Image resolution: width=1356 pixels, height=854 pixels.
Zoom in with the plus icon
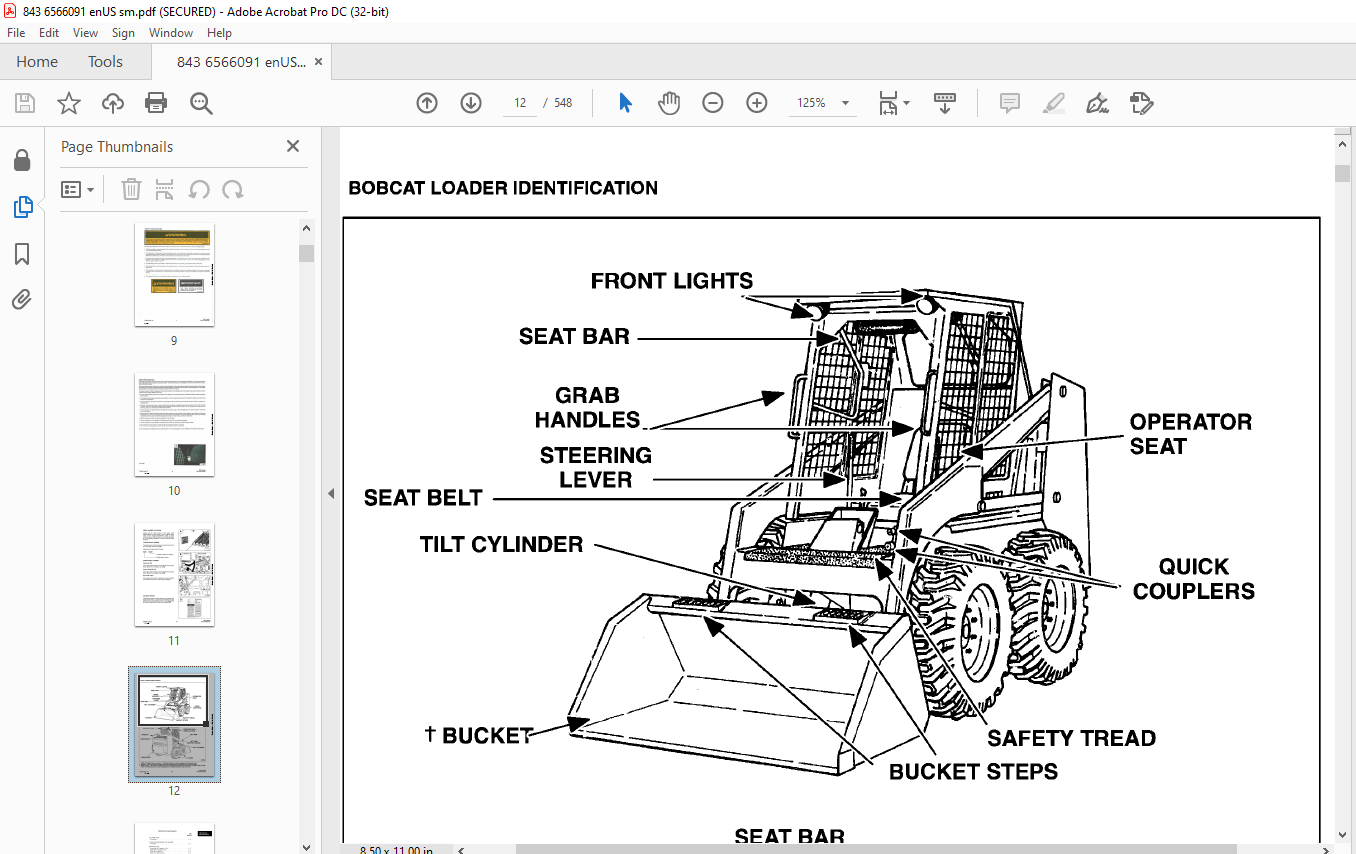[757, 103]
